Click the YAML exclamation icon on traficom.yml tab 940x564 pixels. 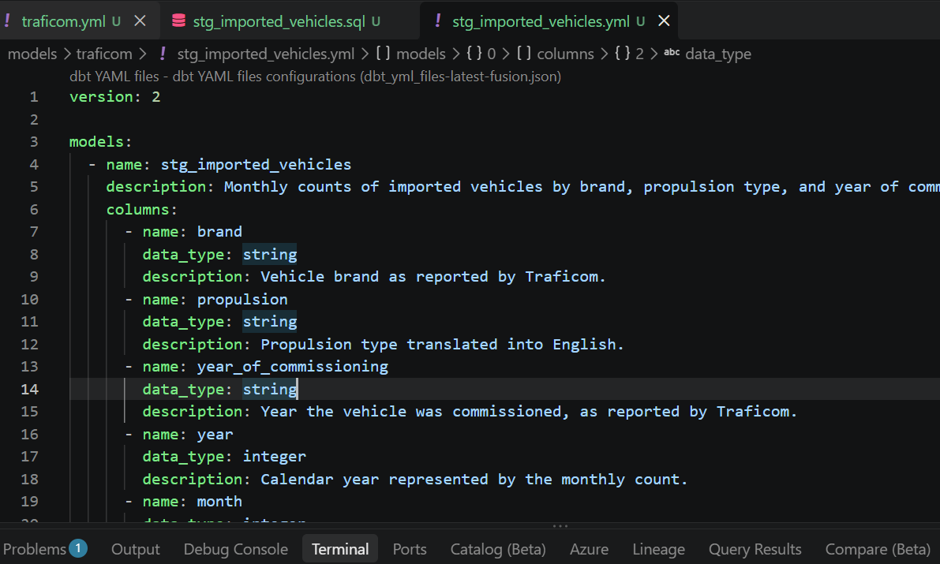click(x=7, y=21)
